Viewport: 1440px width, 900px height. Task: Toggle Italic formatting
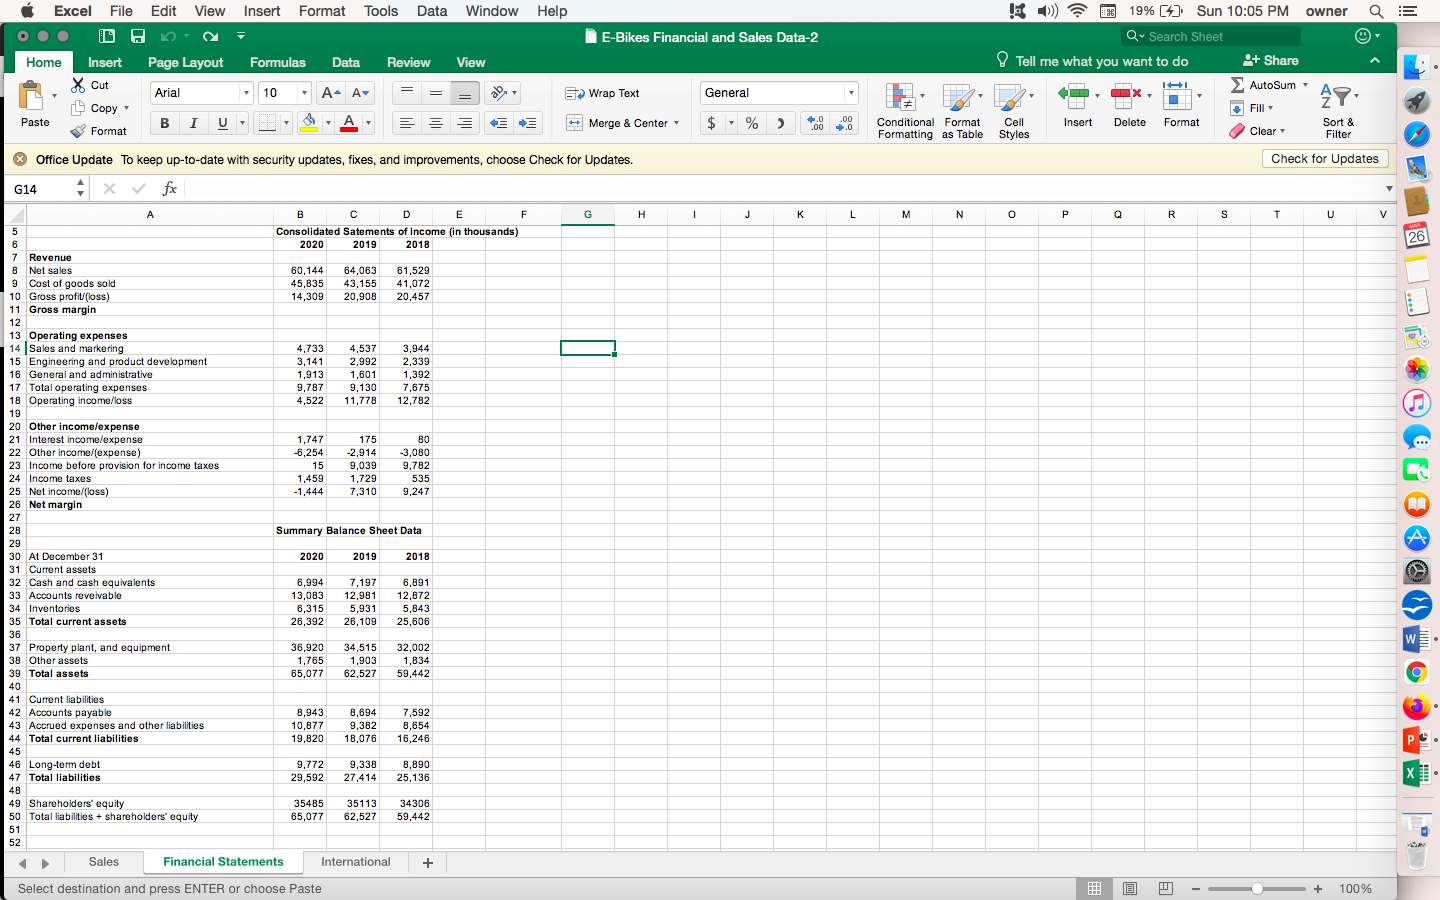click(x=194, y=123)
